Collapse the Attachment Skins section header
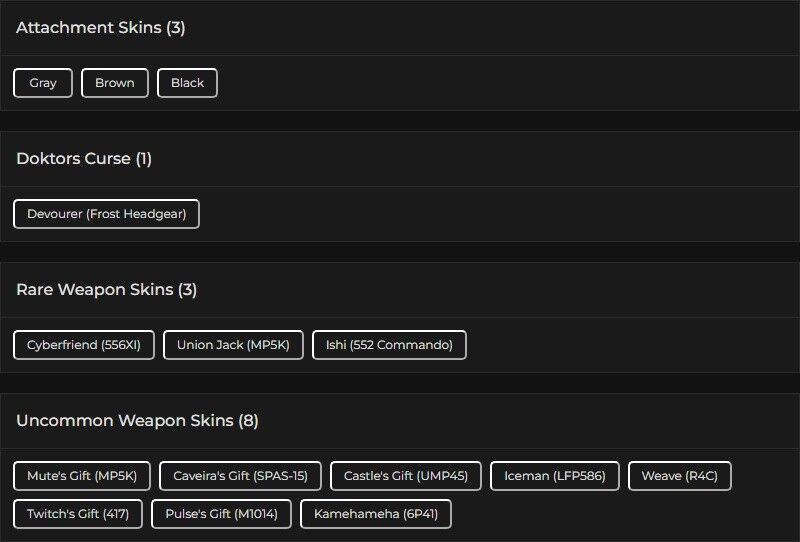Viewport: 800px width, 542px height. pos(100,28)
